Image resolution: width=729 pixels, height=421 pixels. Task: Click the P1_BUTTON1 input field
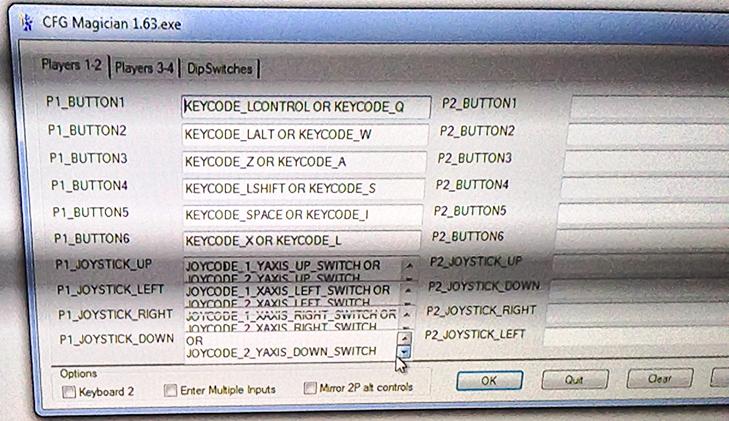[305, 106]
